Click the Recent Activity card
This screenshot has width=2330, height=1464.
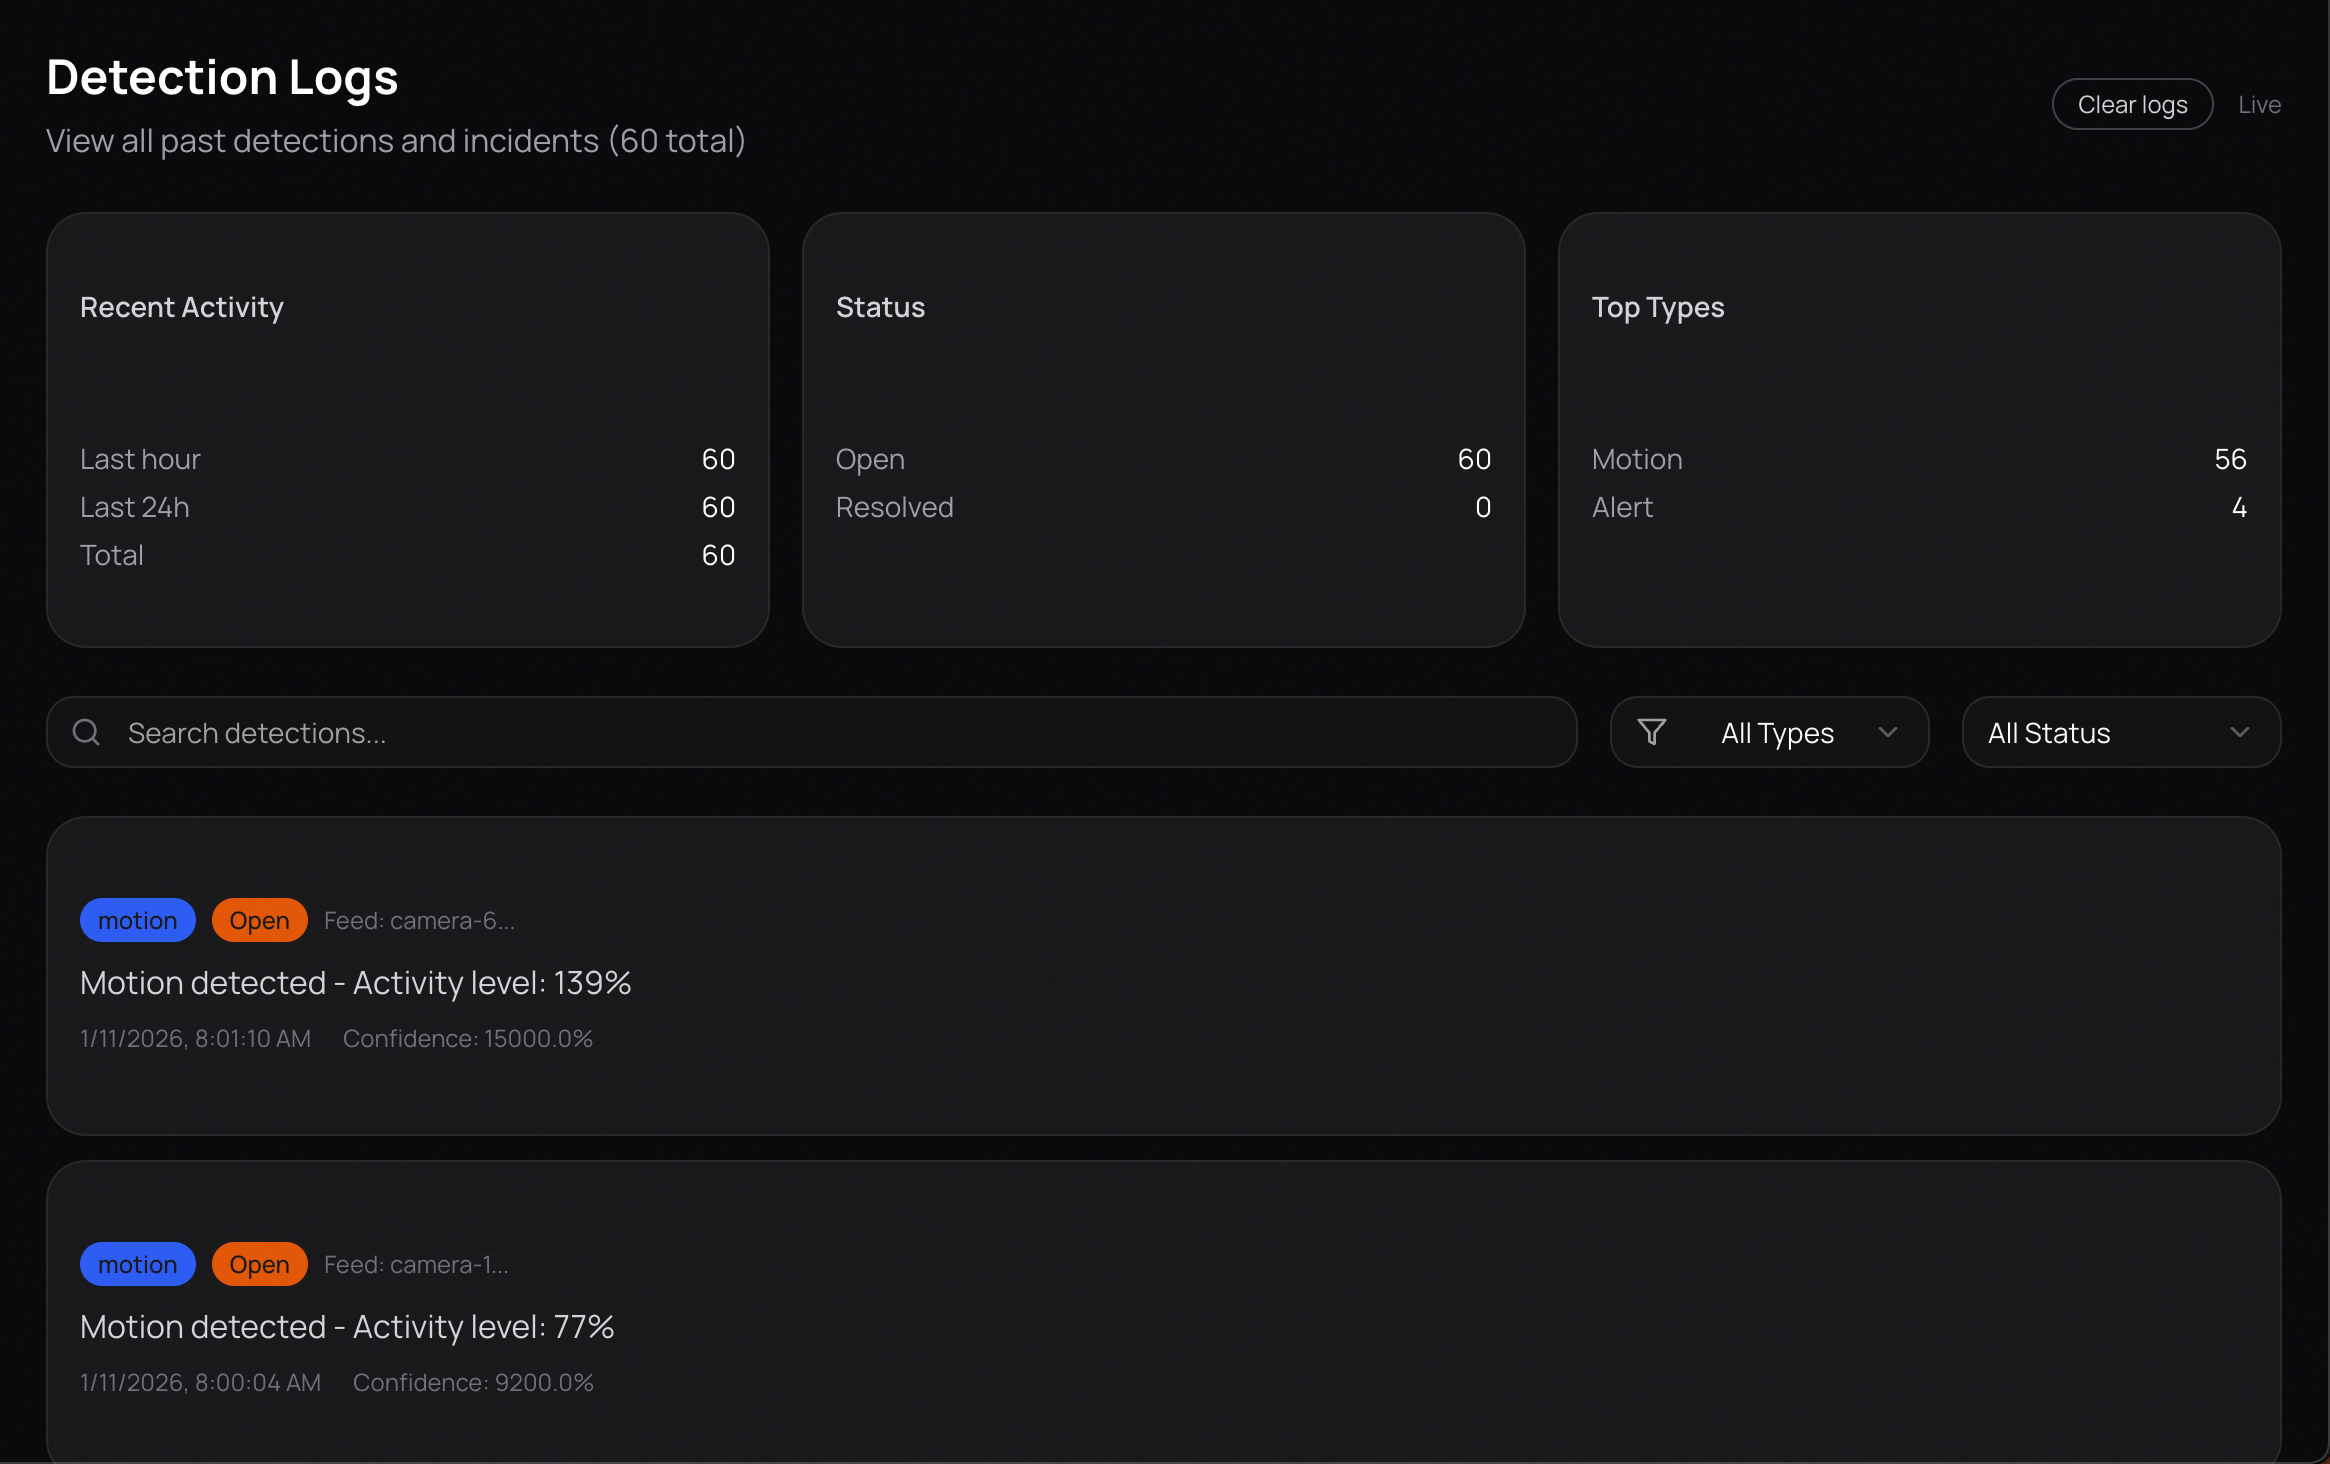pyautogui.click(x=407, y=429)
